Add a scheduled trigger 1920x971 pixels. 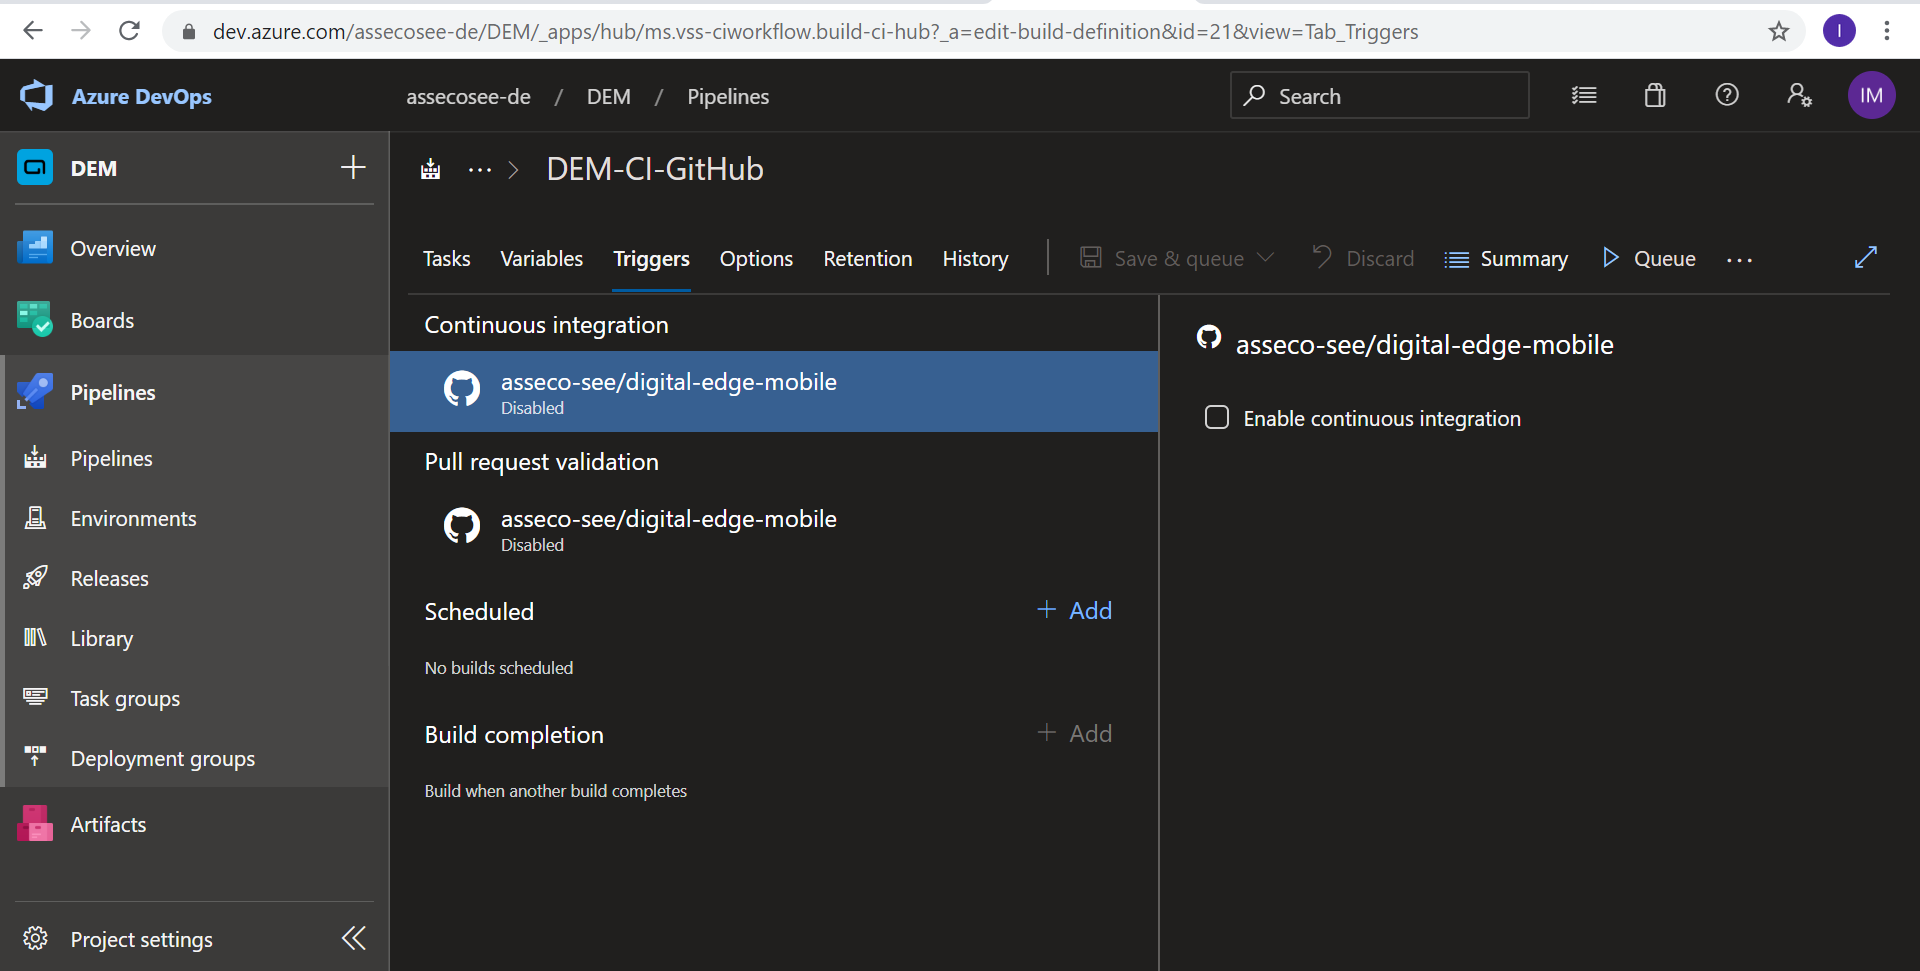coord(1075,610)
